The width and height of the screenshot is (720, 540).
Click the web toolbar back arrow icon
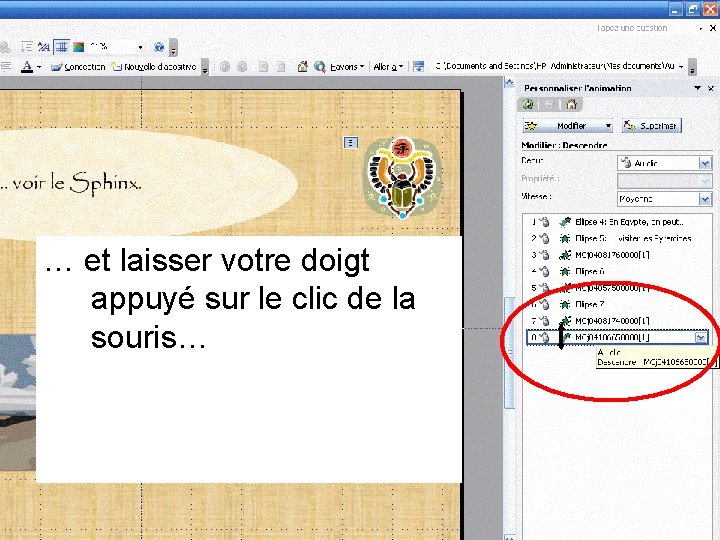[x=225, y=67]
